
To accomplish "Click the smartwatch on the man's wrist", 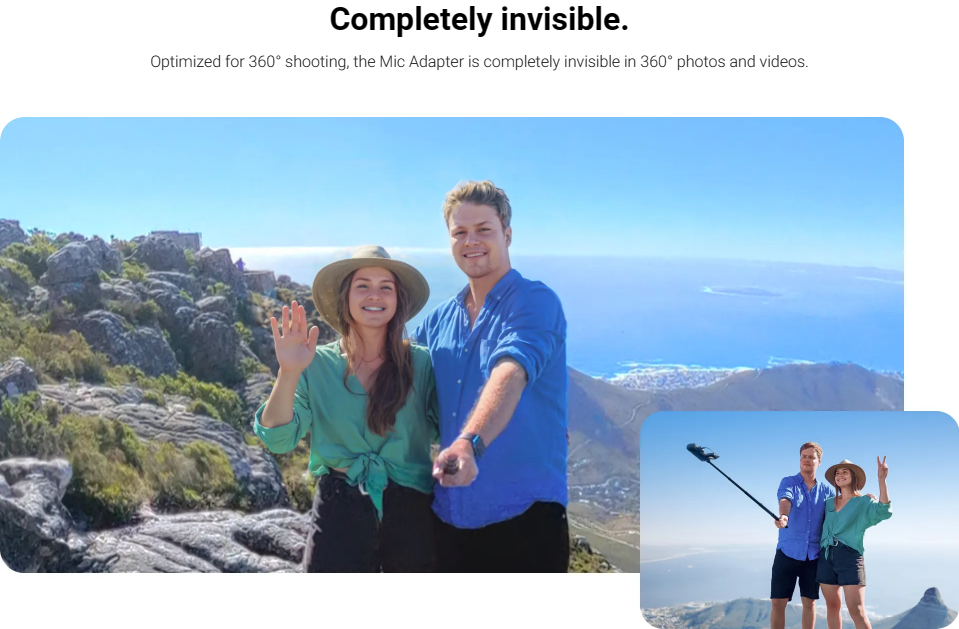I will (x=473, y=443).
